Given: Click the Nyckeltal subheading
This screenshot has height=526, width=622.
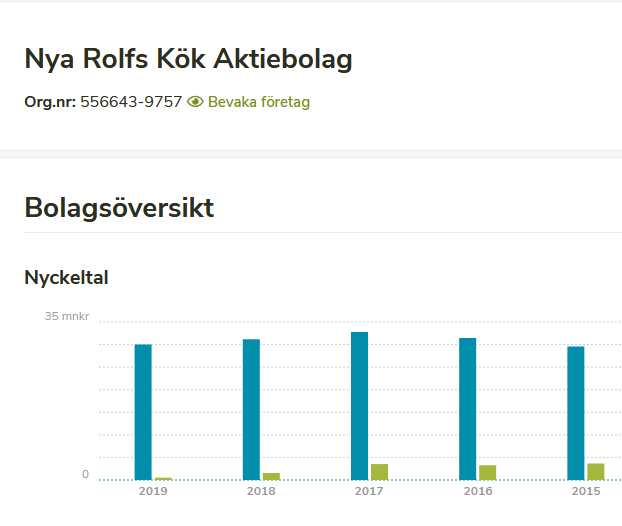Looking at the screenshot, I should tap(66, 277).
